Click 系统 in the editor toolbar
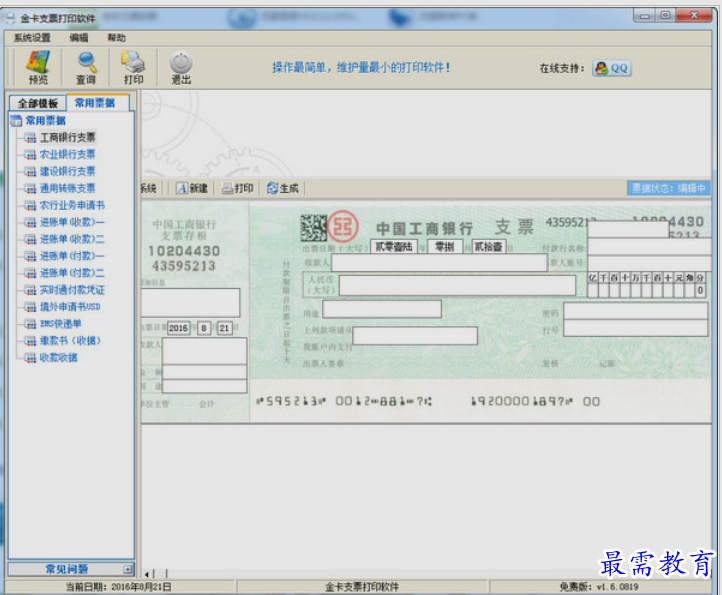Screen dimensions: 722x595 (x=148, y=188)
